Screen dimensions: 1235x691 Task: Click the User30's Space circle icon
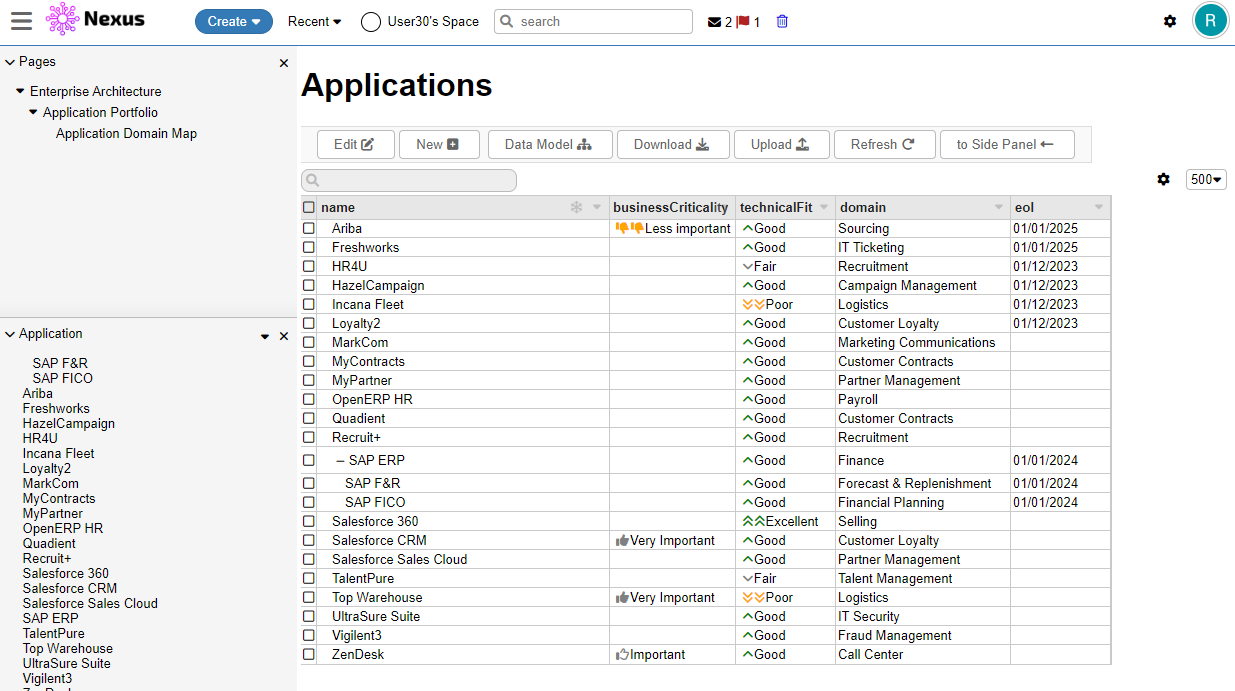371,22
